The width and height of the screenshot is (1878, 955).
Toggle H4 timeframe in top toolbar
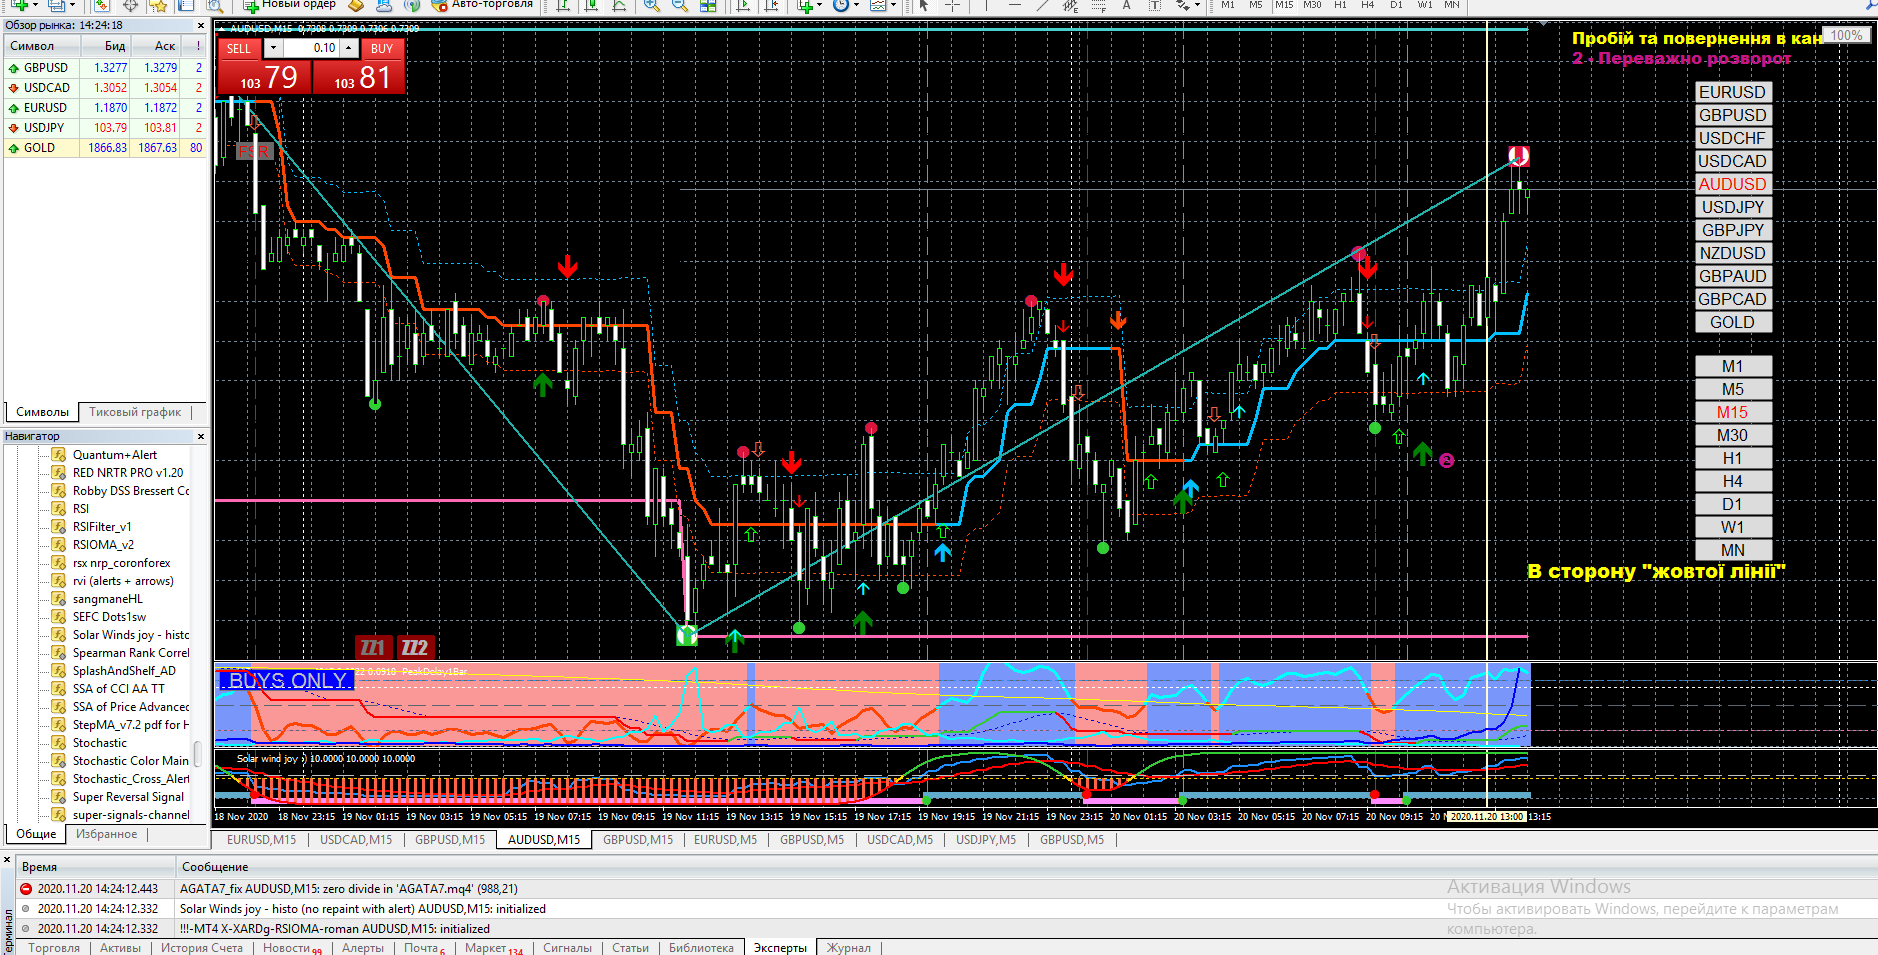pyautogui.click(x=1368, y=5)
